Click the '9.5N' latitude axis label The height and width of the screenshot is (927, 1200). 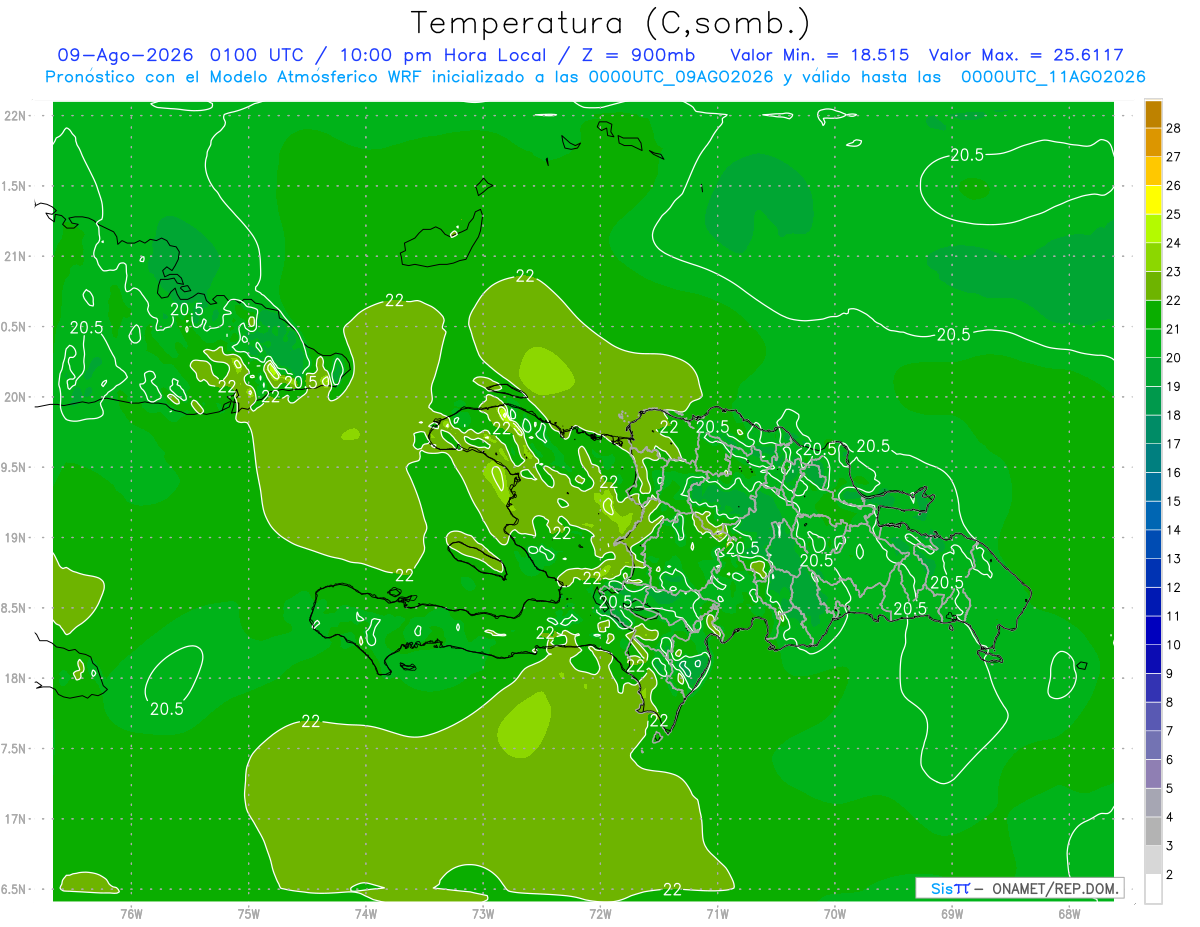pyautogui.click(x=14, y=467)
